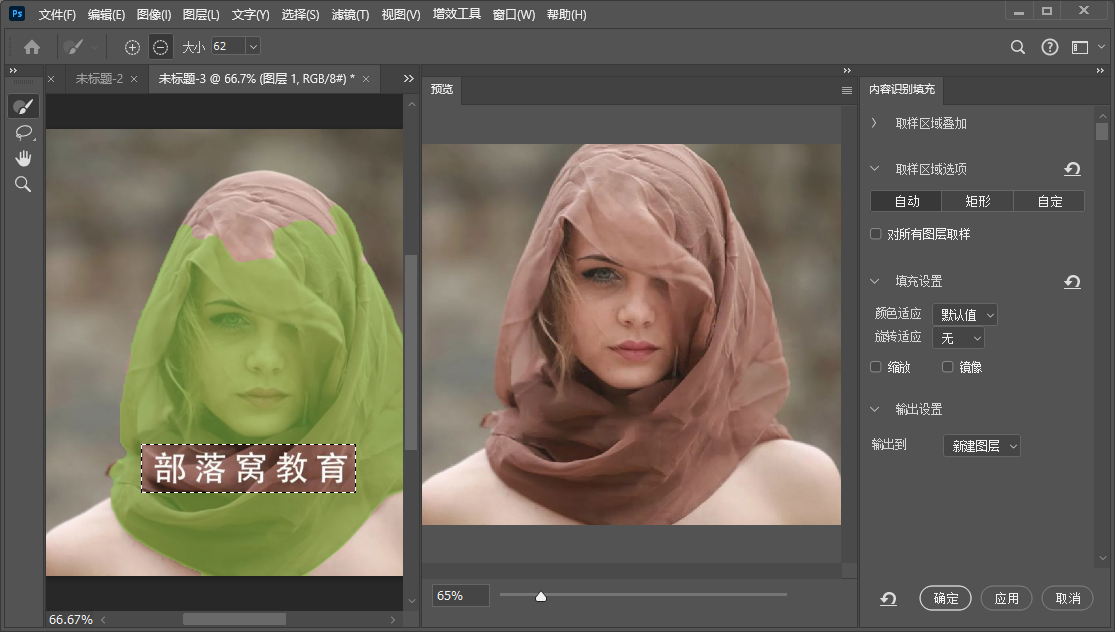Screen dimensions: 1115x632
Task: Open the 颜色适应 dropdown
Action: pyautogui.click(x=964, y=315)
